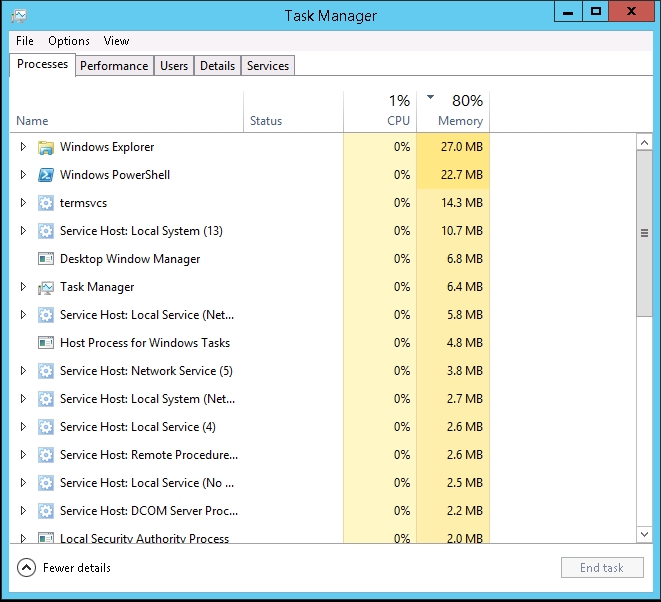The image size is (661, 602).
Task: Click the termsvcs gear icon
Action: [46, 203]
